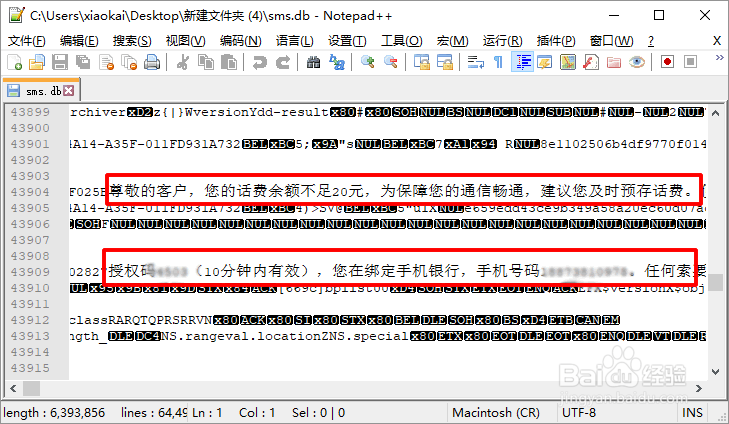
Task: Open Folder as Workspace icon
Action: (x=614, y=62)
